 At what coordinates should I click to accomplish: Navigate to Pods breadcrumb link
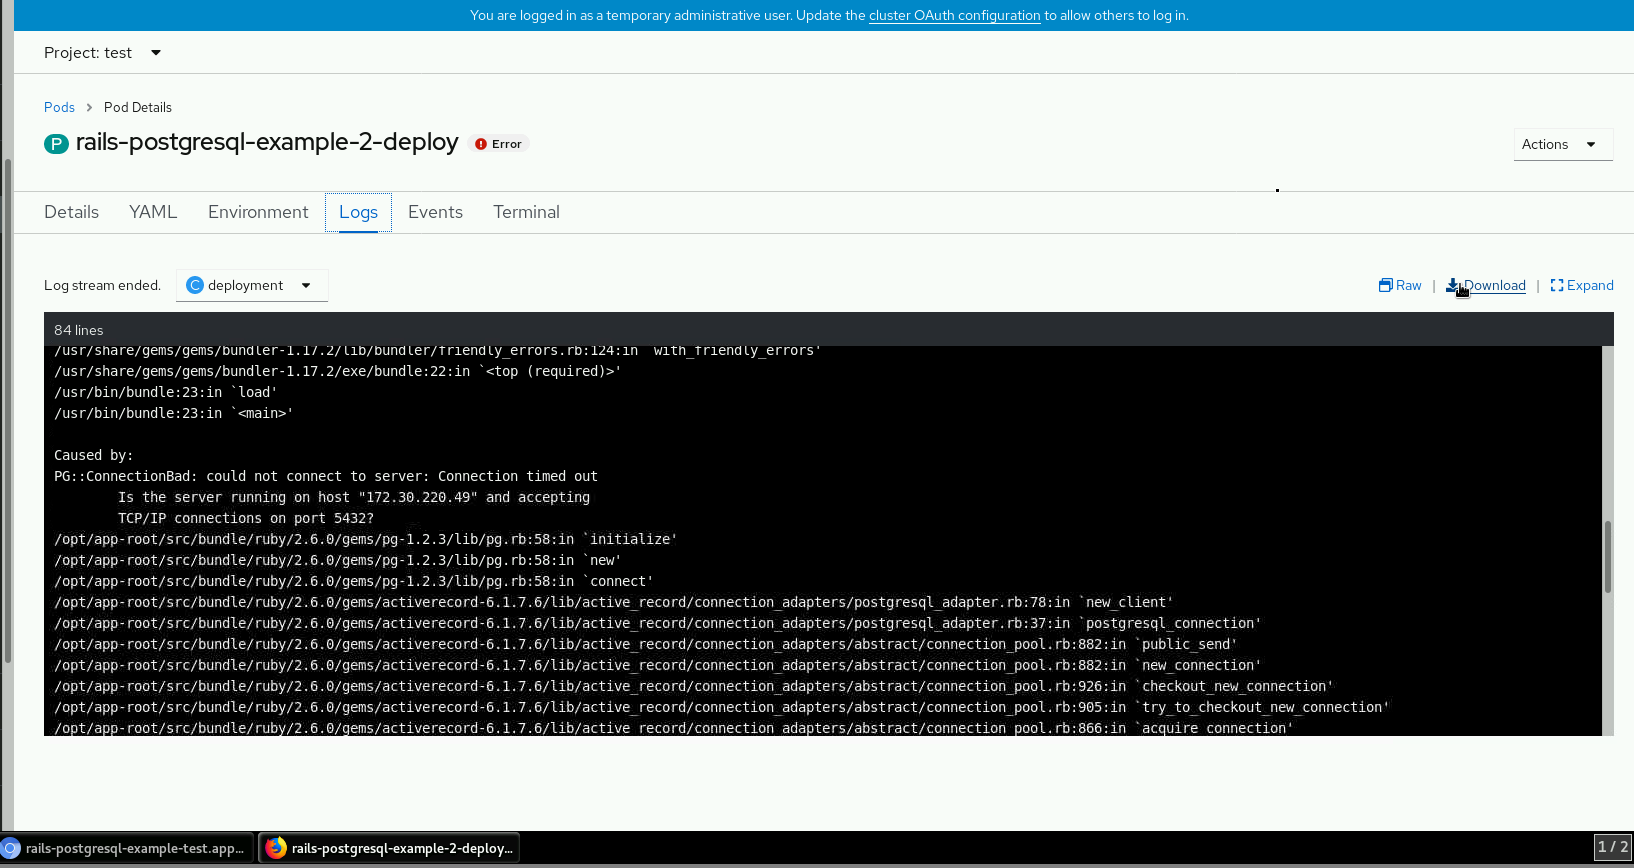coord(59,107)
